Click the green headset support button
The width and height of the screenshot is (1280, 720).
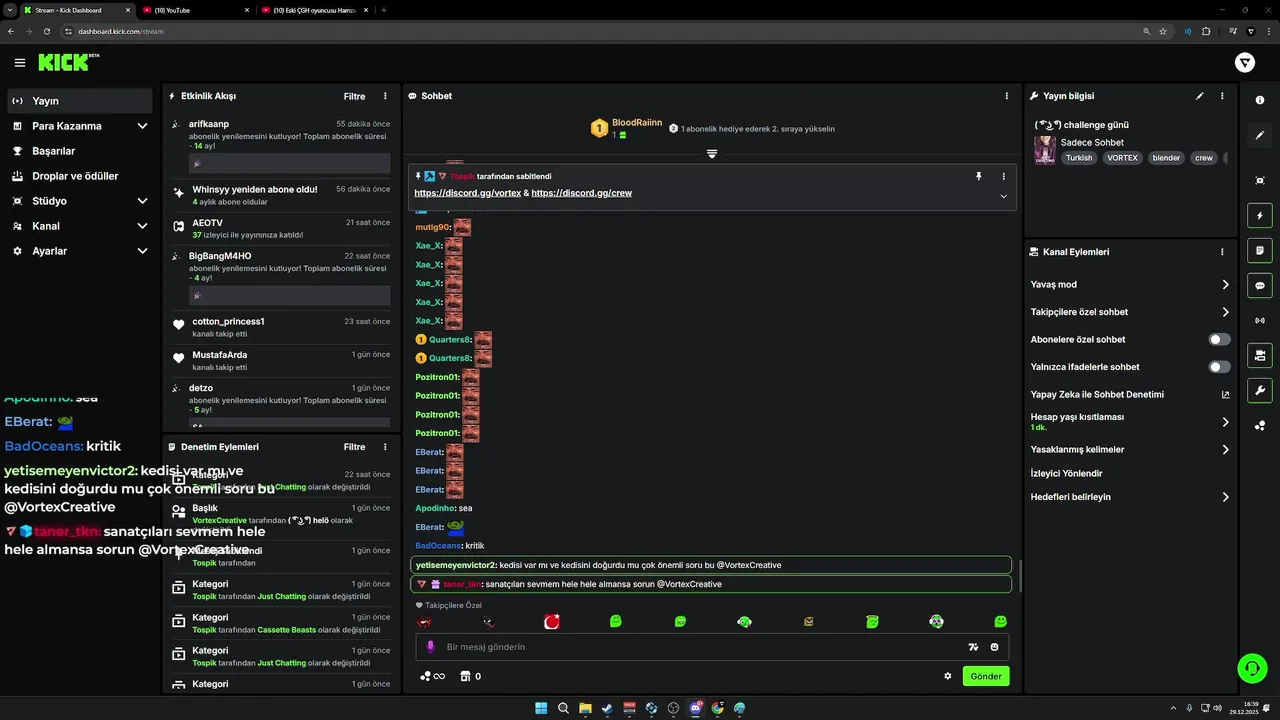[x=1252, y=667]
